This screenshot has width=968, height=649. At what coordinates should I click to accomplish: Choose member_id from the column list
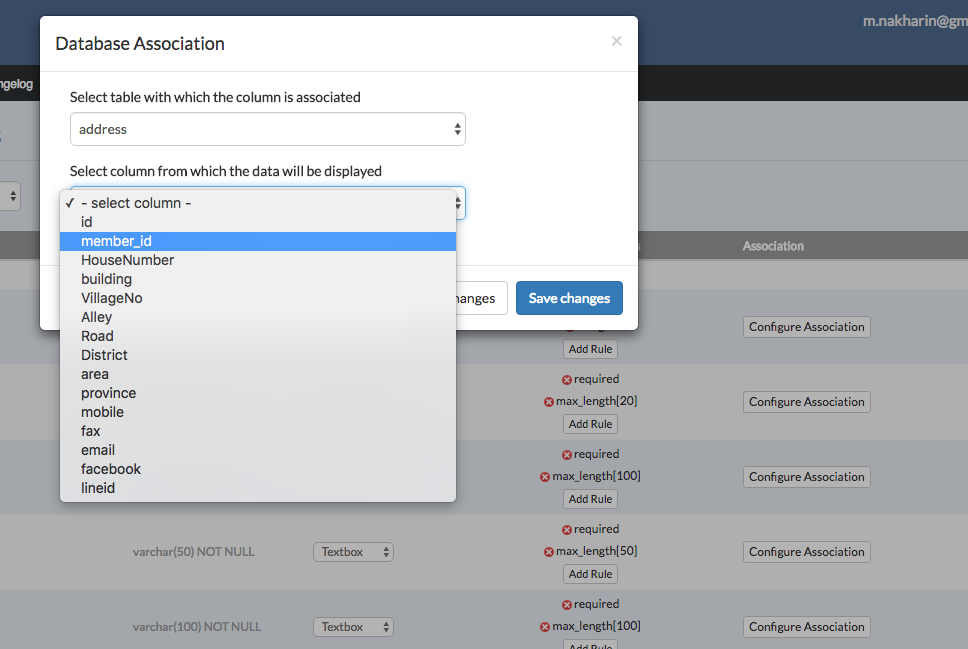[x=116, y=241]
